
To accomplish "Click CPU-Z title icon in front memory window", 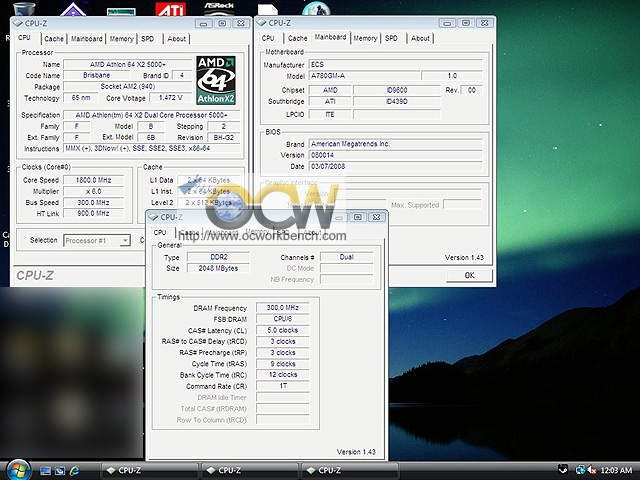I will pyautogui.click(x=153, y=217).
